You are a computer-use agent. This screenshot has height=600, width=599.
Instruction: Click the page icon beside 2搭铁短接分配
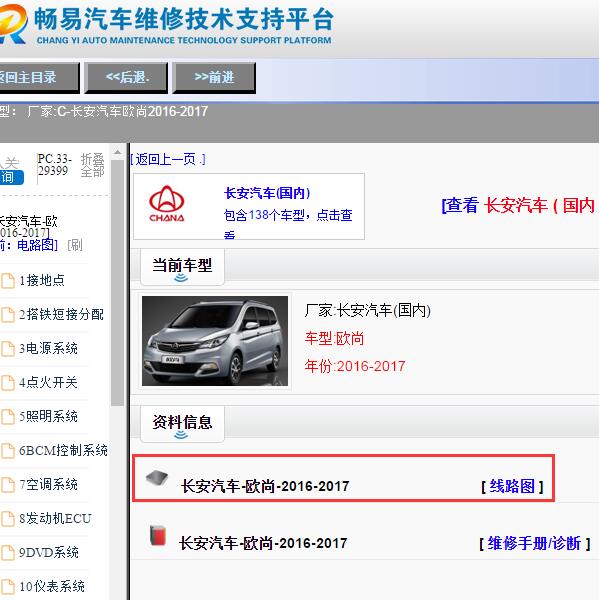click(7, 315)
